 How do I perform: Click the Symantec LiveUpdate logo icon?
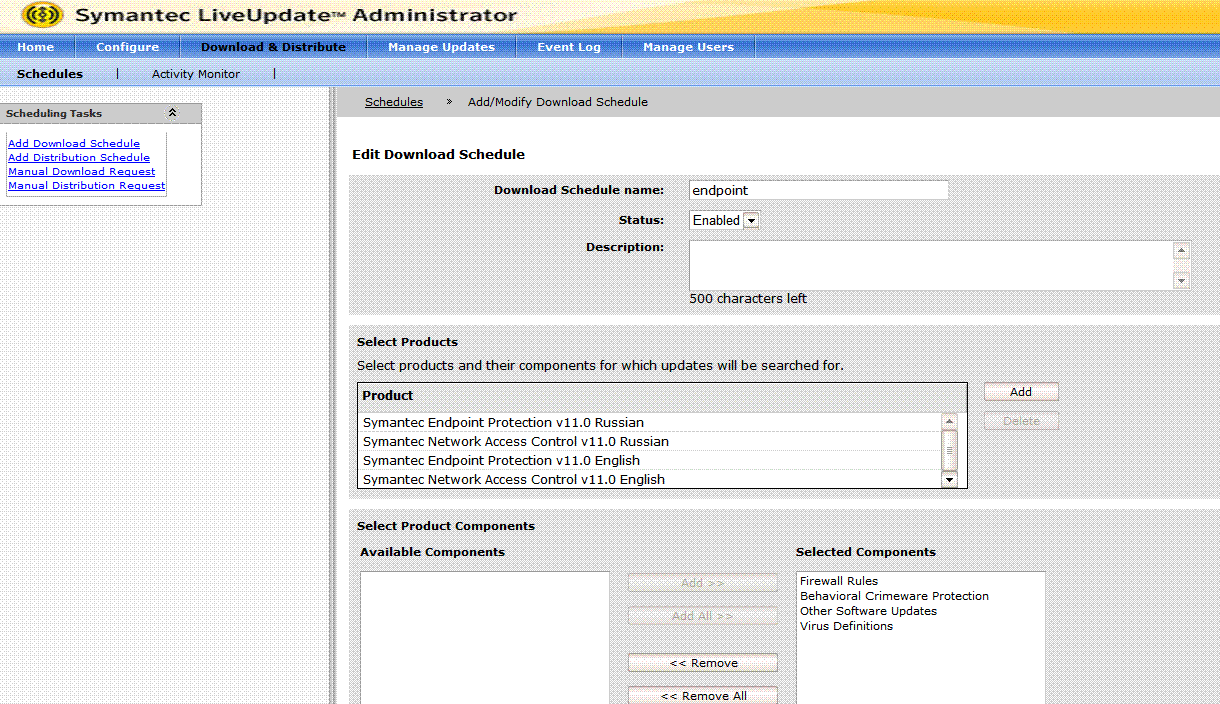[x=42, y=16]
